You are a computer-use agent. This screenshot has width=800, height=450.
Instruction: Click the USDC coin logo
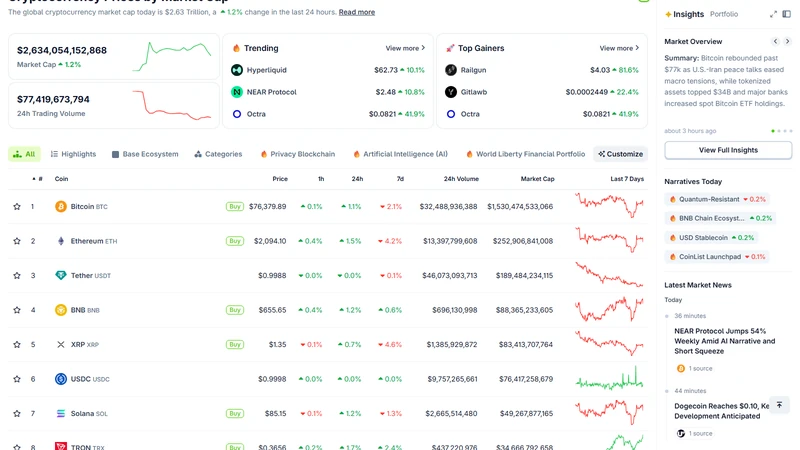pyautogui.click(x=61, y=379)
